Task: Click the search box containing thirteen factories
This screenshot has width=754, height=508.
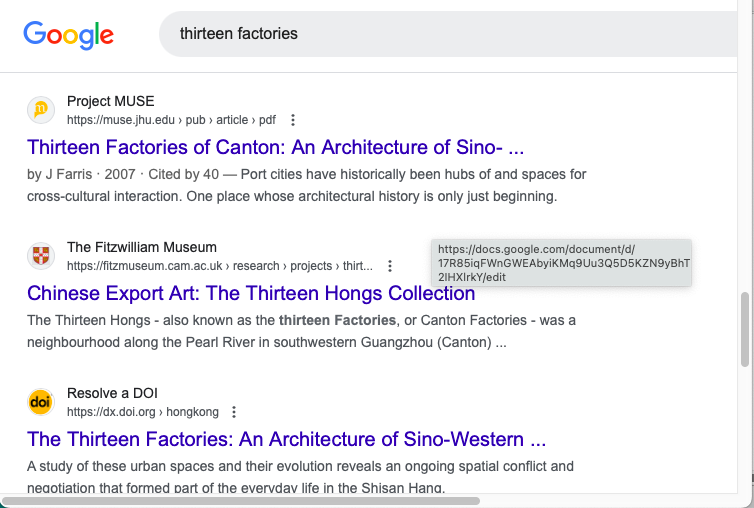Action: click(450, 34)
